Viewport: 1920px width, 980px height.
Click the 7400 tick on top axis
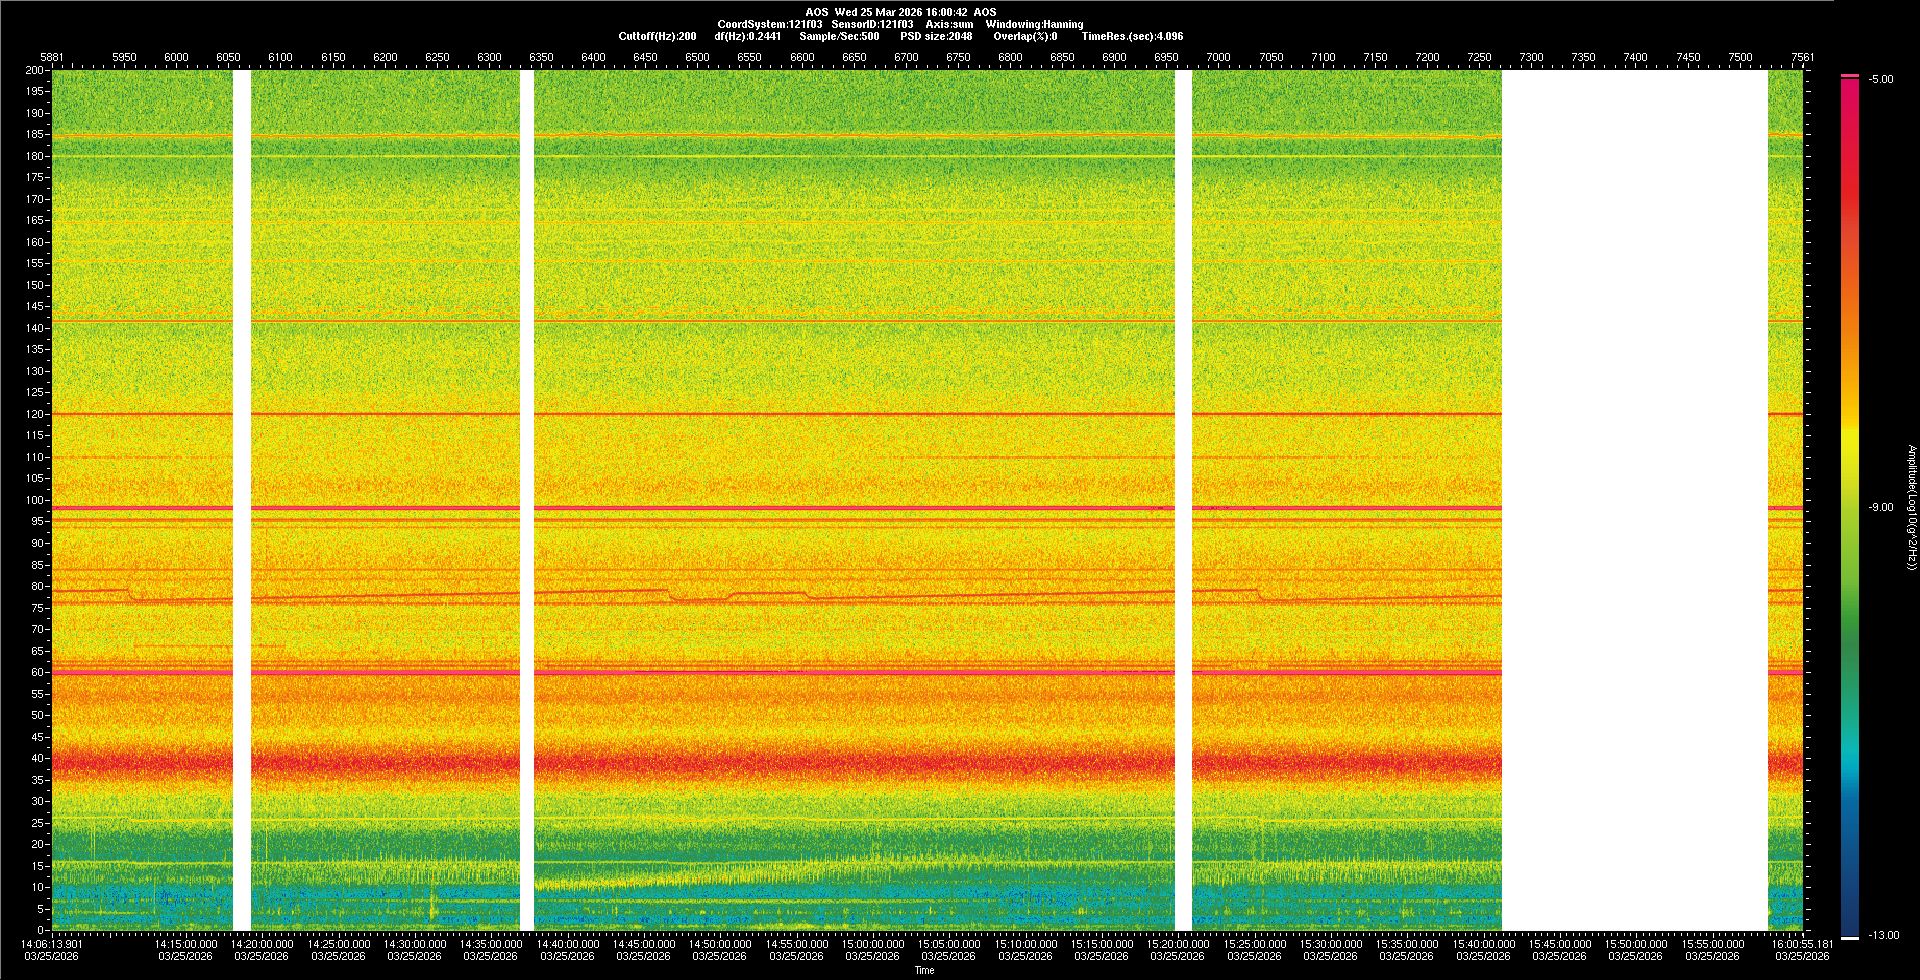[x=1635, y=57]
